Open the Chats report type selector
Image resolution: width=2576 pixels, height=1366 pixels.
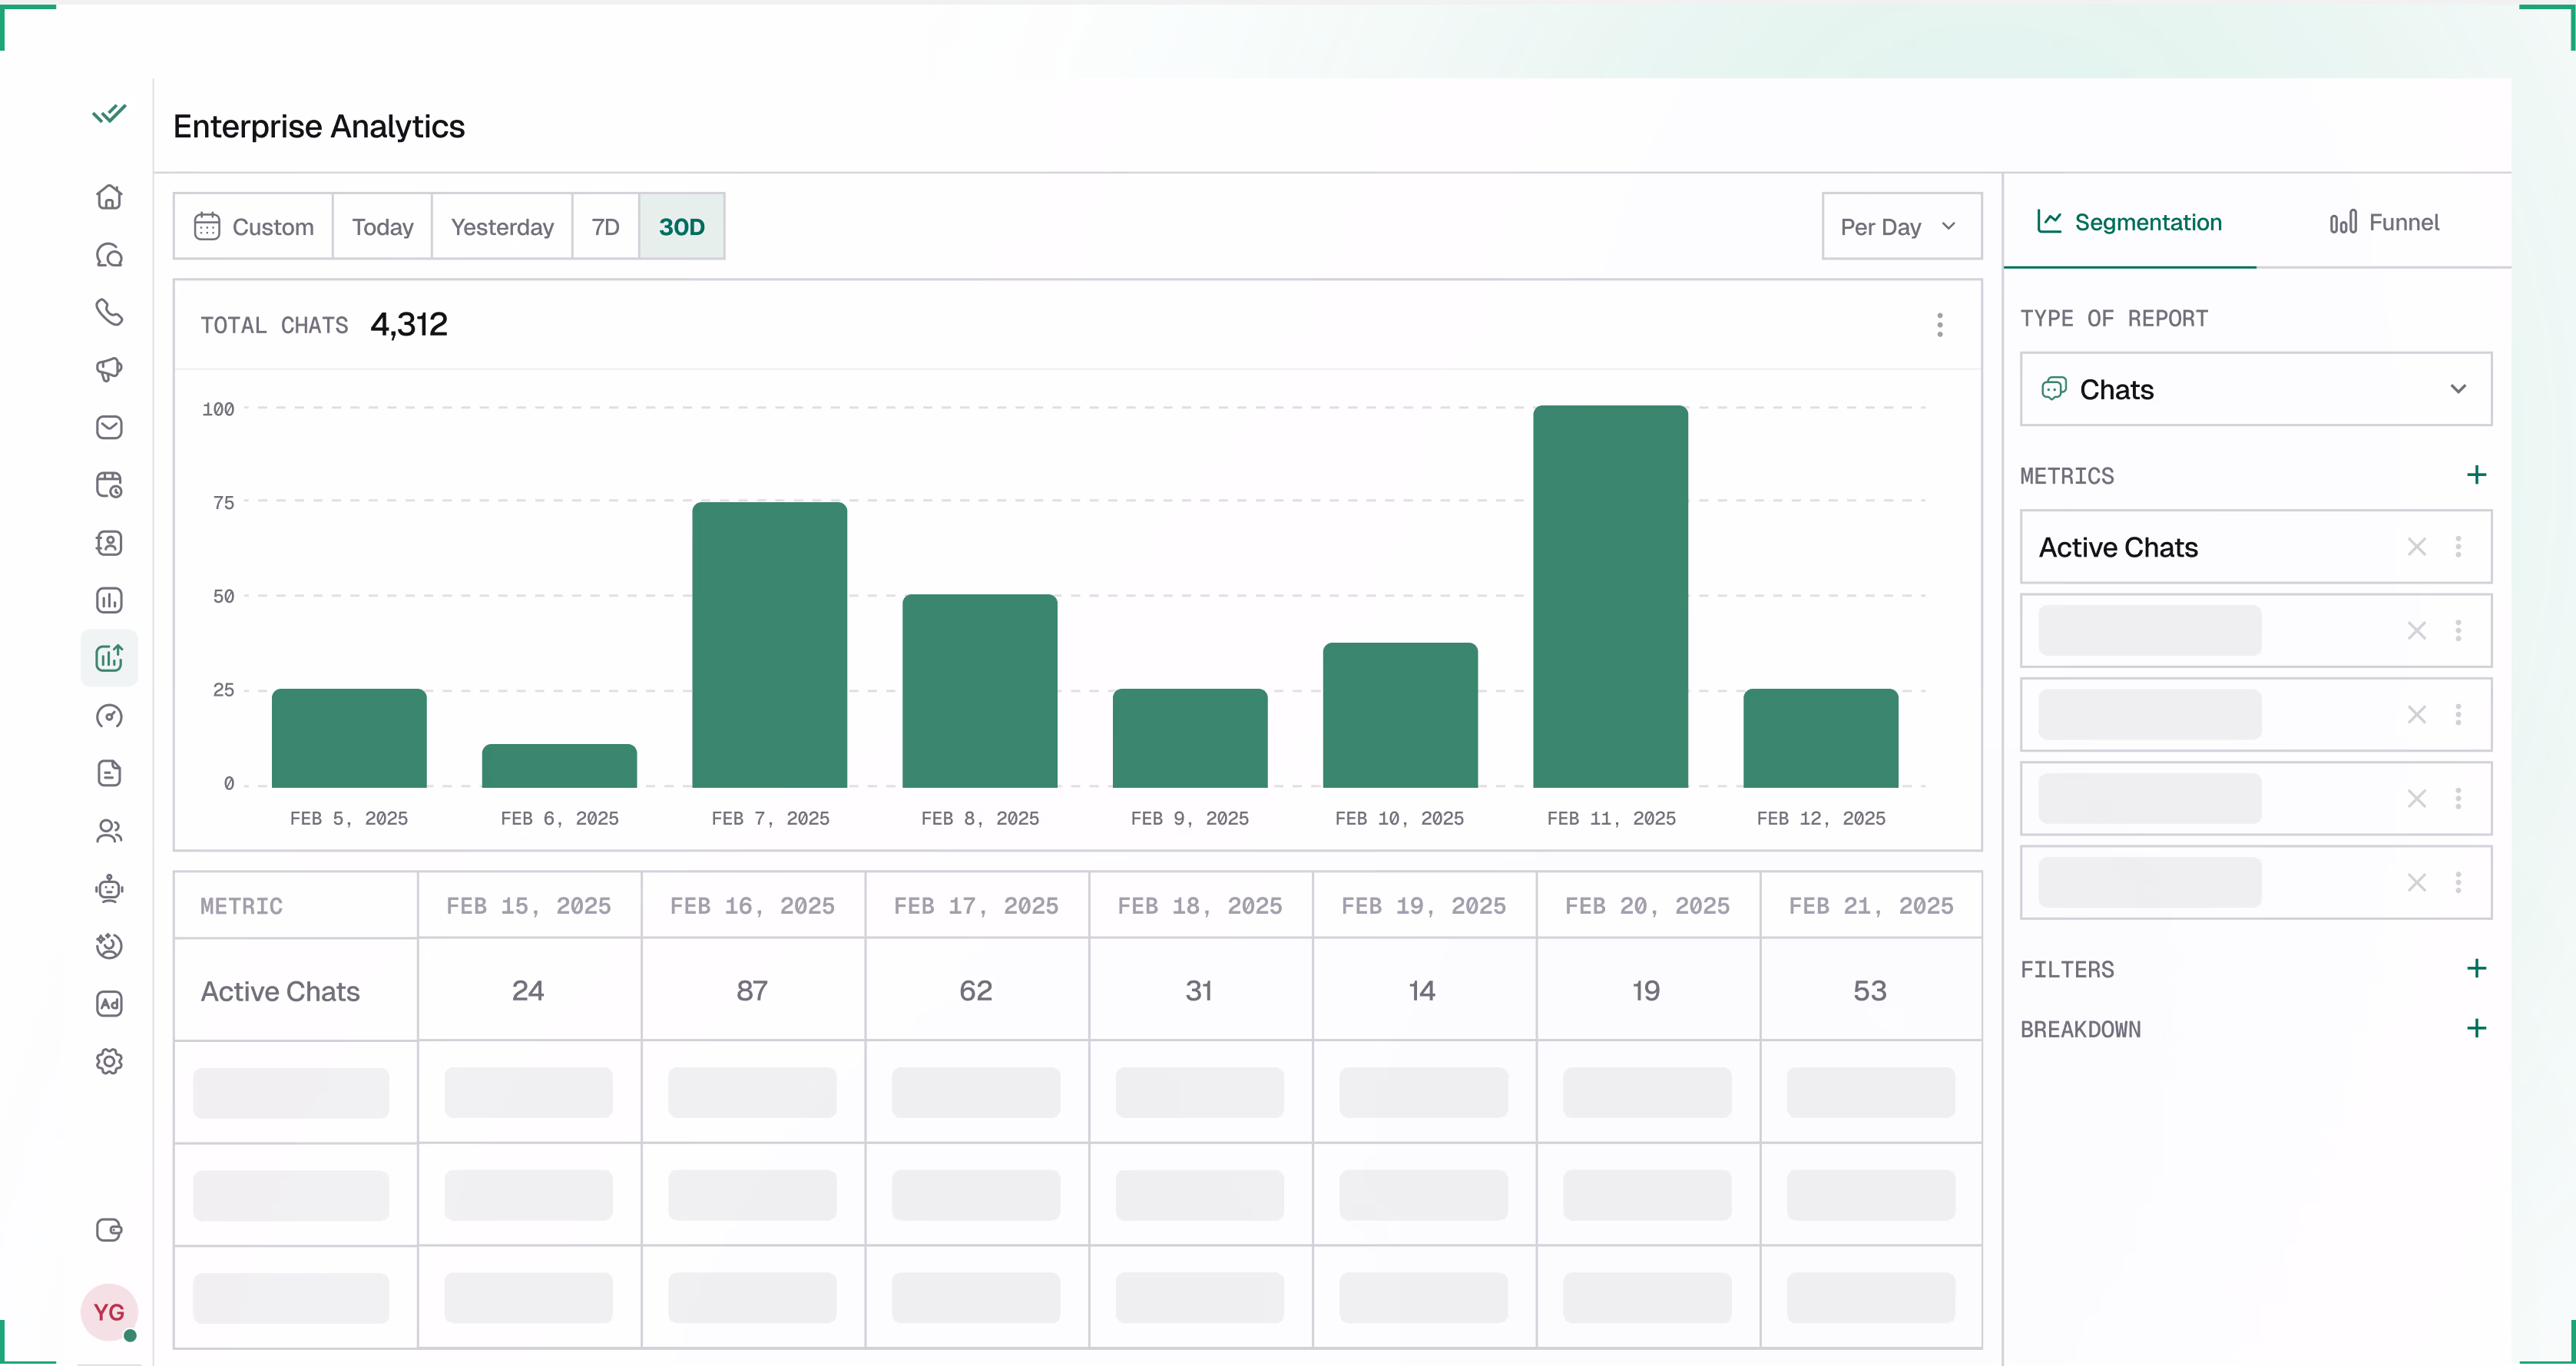[2255, 389]
